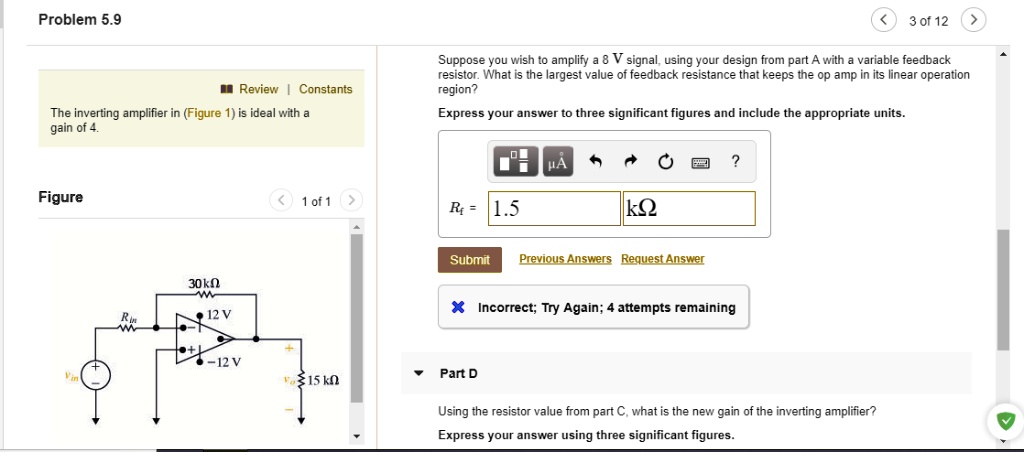Open the units symbols µÅ button

pyautogui.click(x=558, y=161)
